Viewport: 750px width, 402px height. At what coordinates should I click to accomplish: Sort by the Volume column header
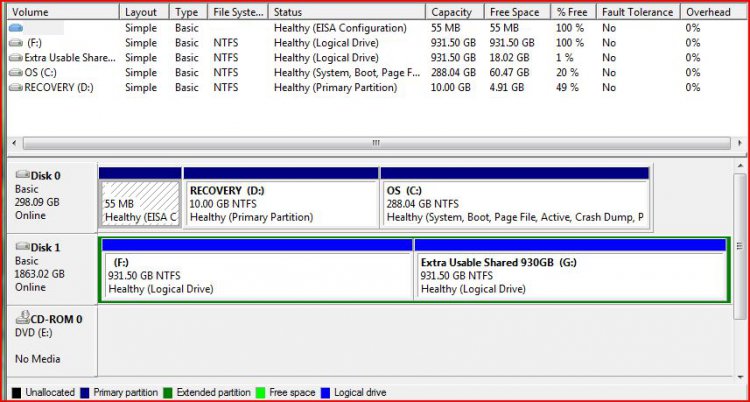(x=63, y=12)
